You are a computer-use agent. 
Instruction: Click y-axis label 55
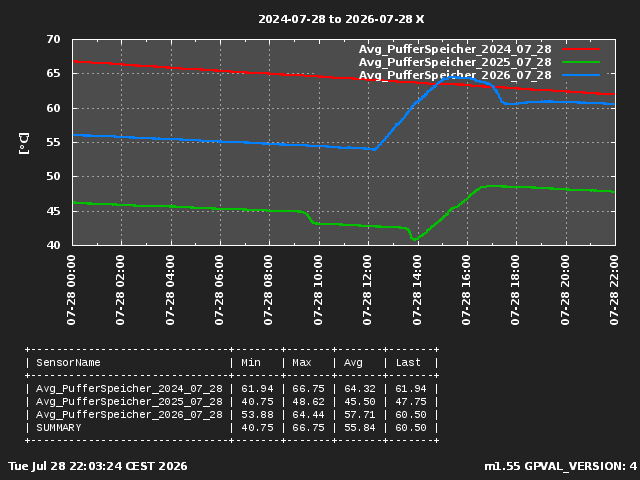coord(53,142)
